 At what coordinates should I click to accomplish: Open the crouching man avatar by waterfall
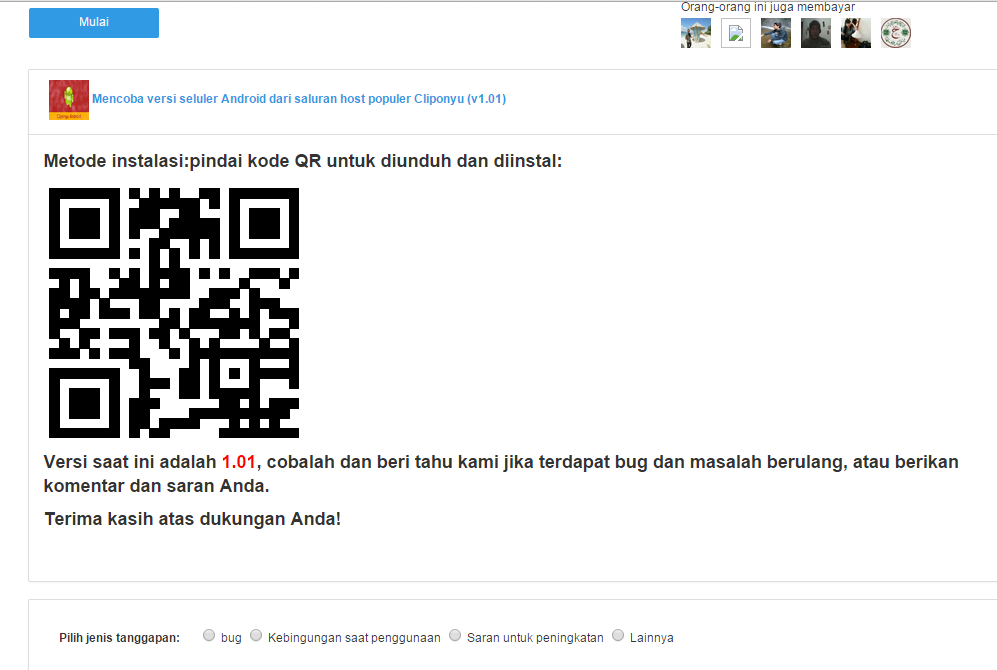776,32
